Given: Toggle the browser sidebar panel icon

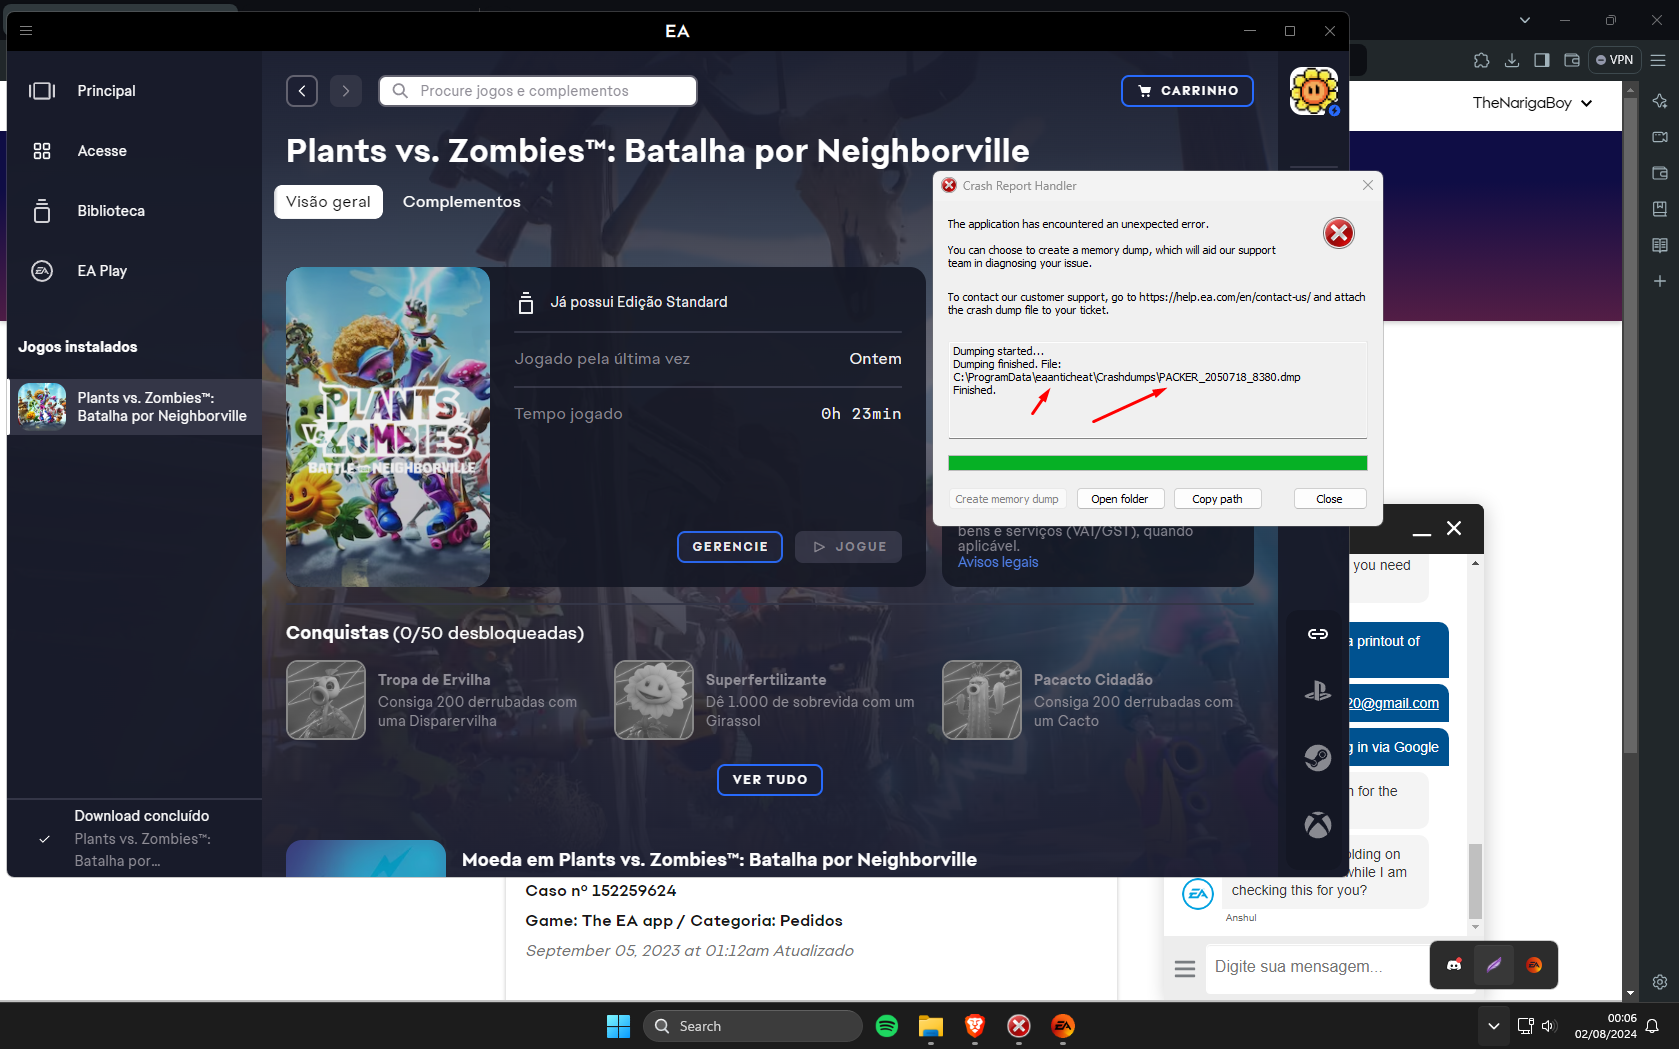Looking at the screenshot, I should (1542, 60).
